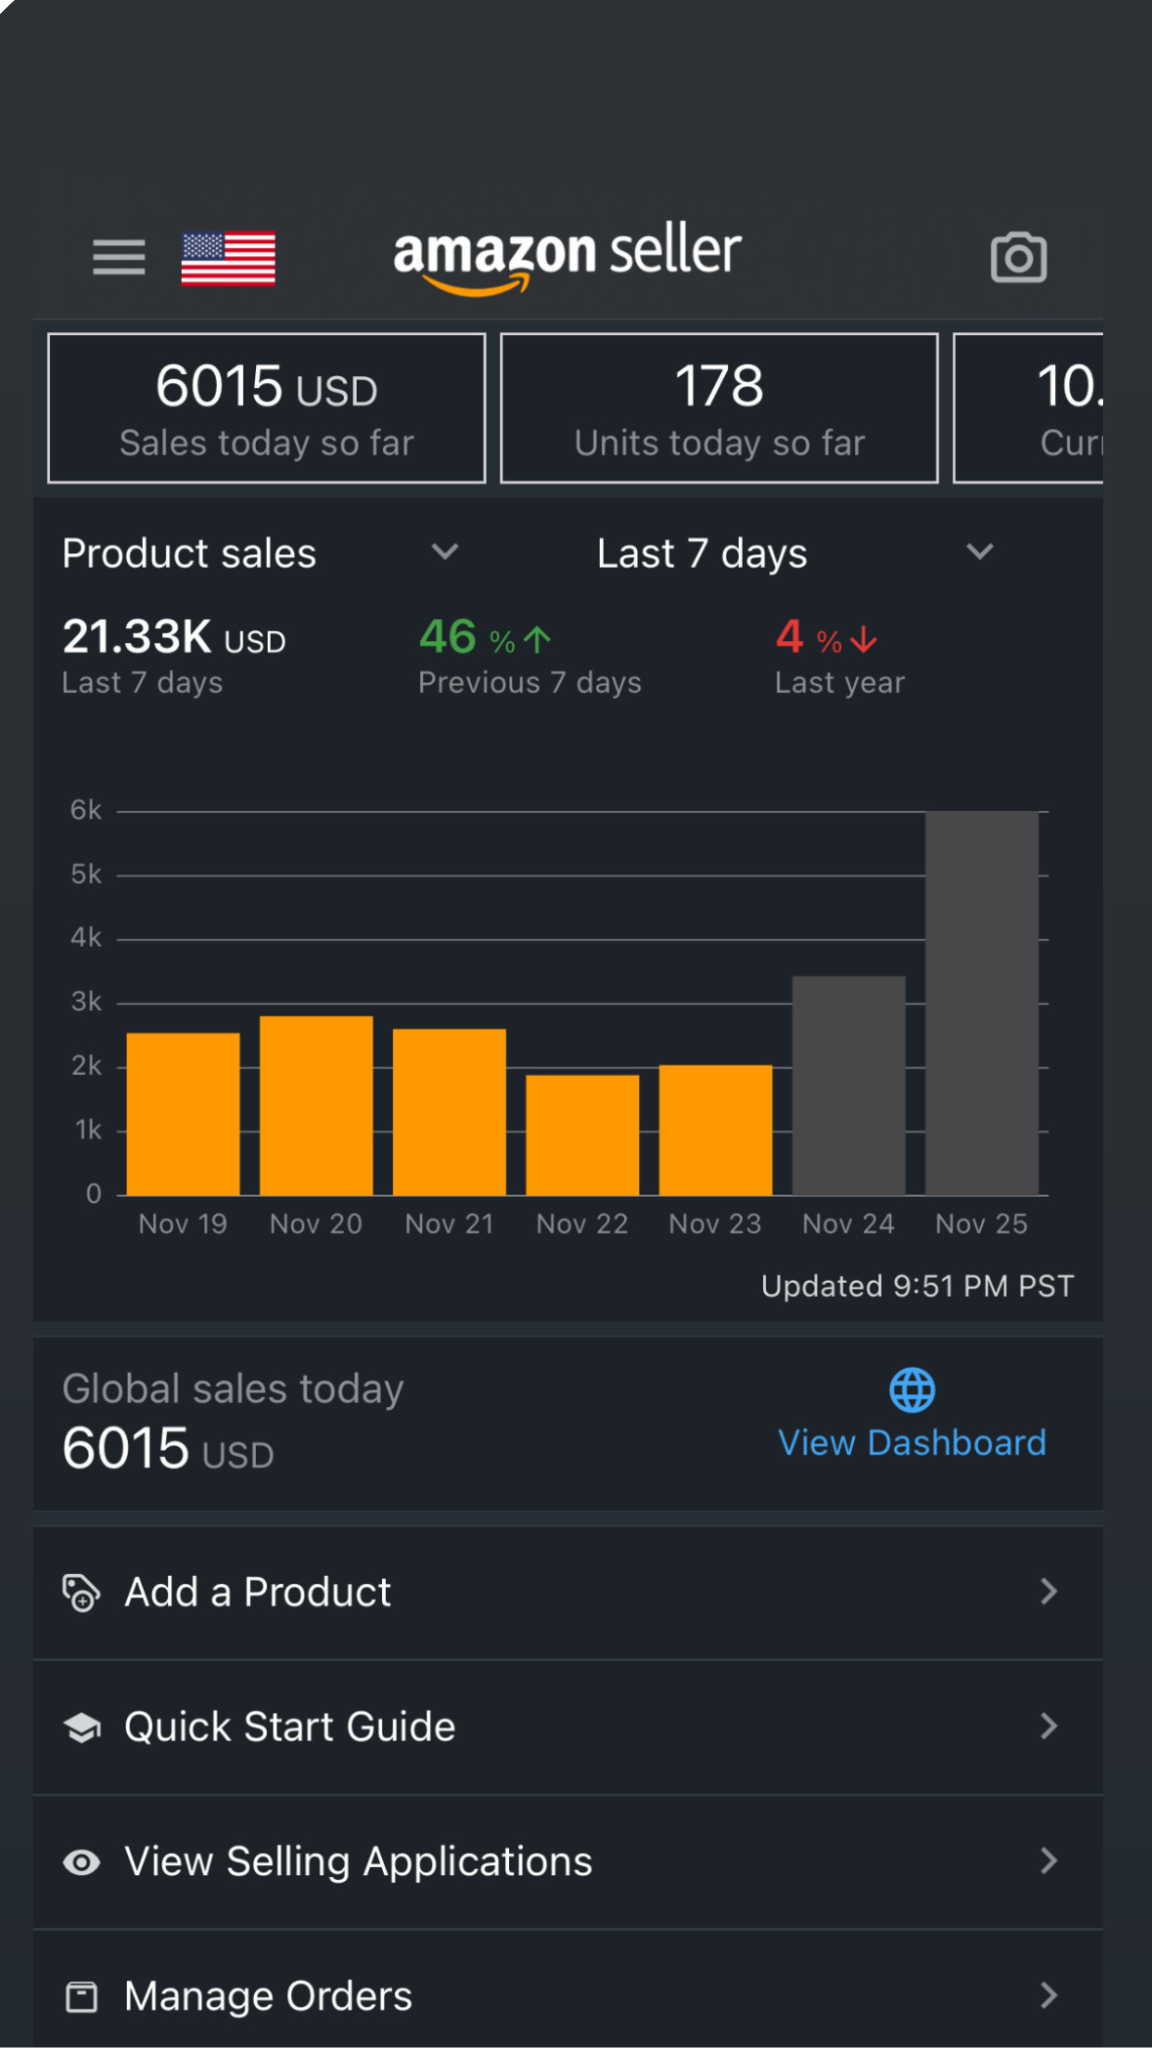Expand the Product sales dropdown

pos(444,552)
